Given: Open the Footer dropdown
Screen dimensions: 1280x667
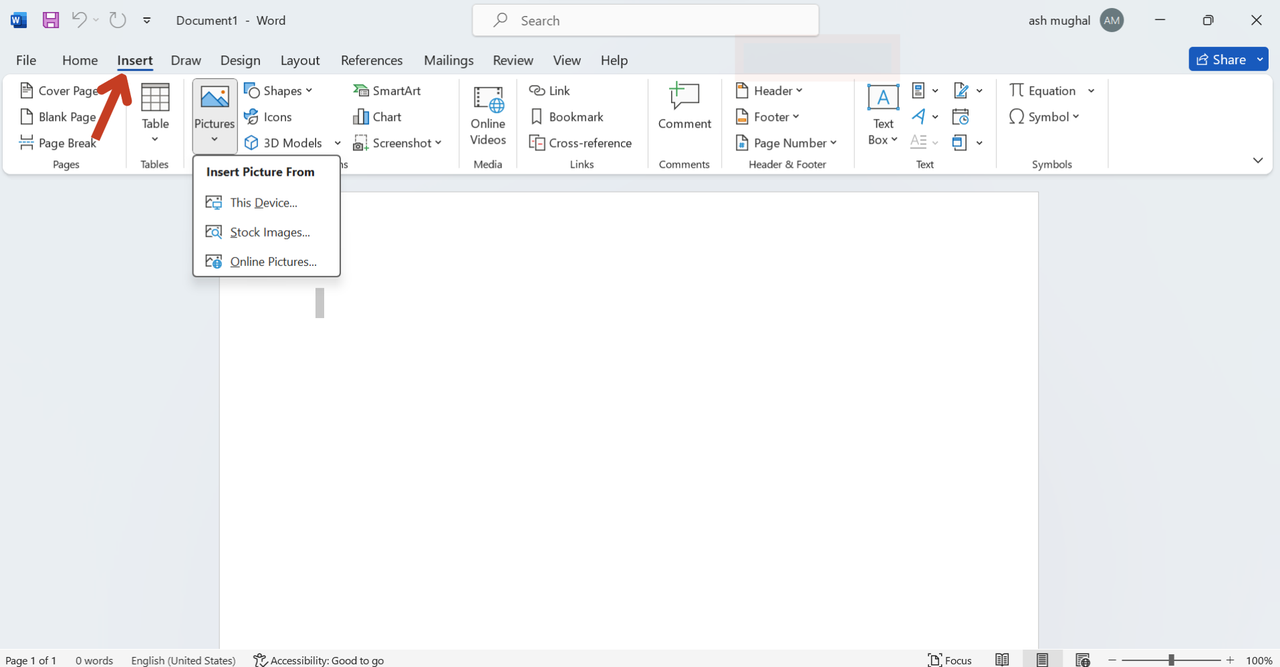Looking at the screenshot, I should (x=768, y=117).
